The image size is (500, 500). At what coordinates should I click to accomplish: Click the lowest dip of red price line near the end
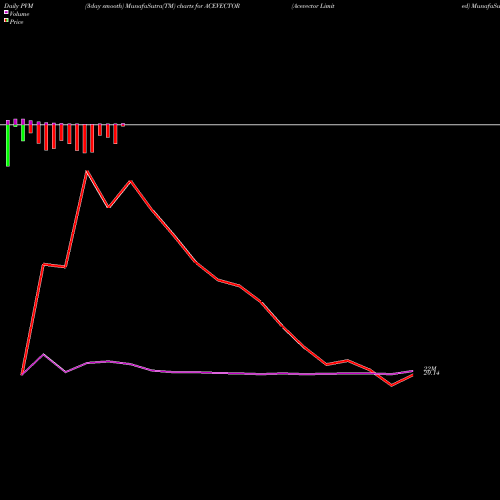[x=392, y=386]
